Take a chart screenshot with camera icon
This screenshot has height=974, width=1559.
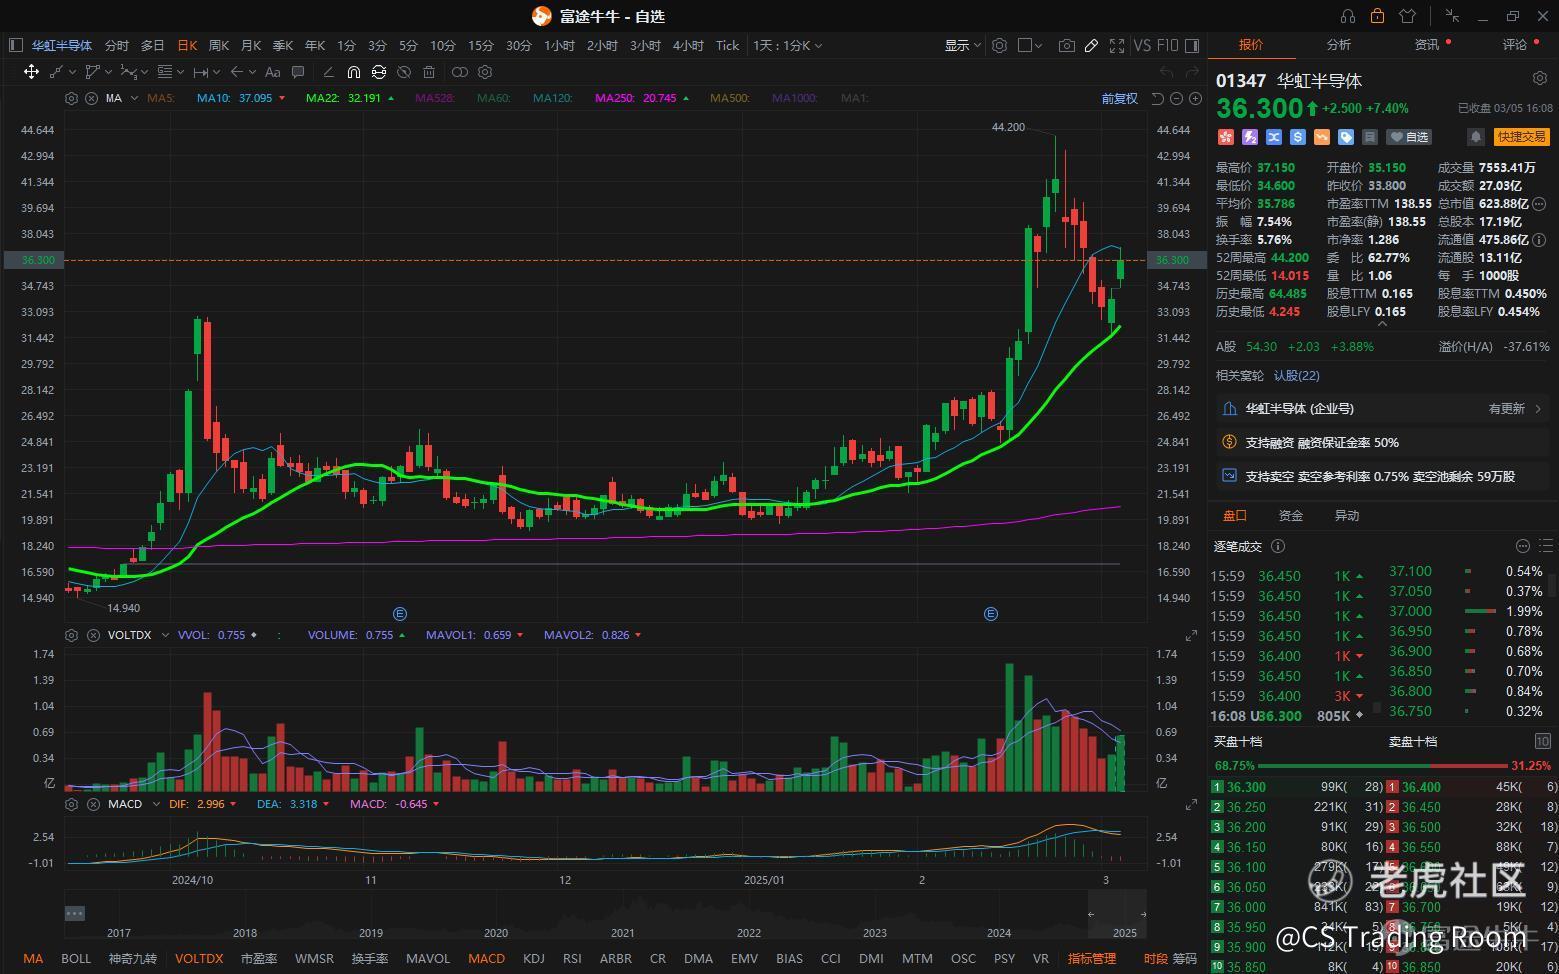point(1067,45)
